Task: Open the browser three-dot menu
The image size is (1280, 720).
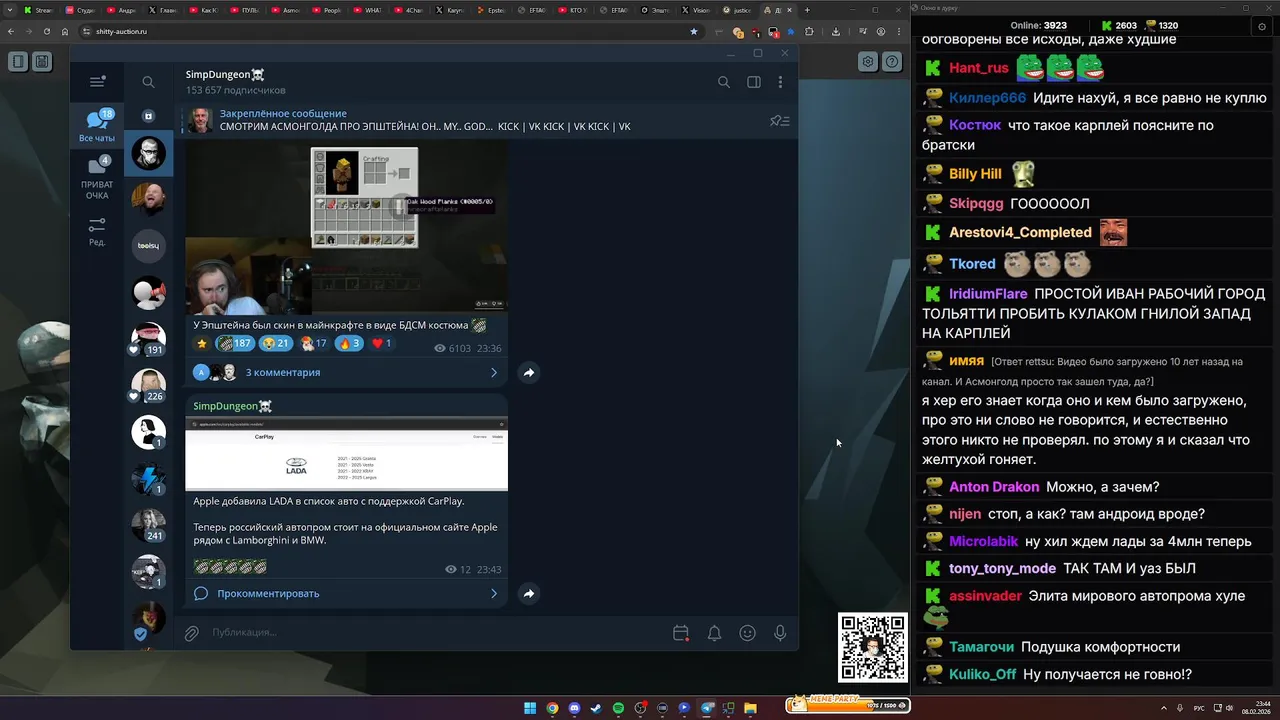Action: click(899, 31)
